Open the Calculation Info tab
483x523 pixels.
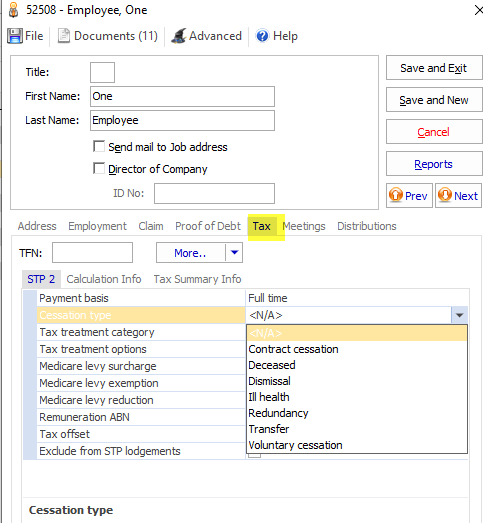pos(104,279)
